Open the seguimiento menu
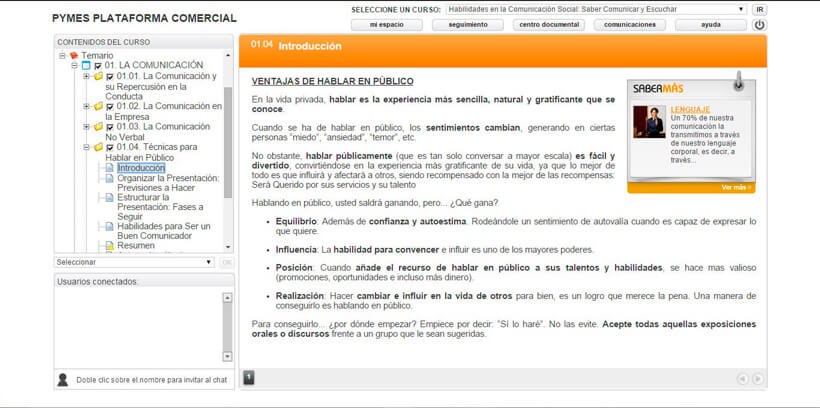This screenshot has width=820, height=408. (x=468, y=25)
